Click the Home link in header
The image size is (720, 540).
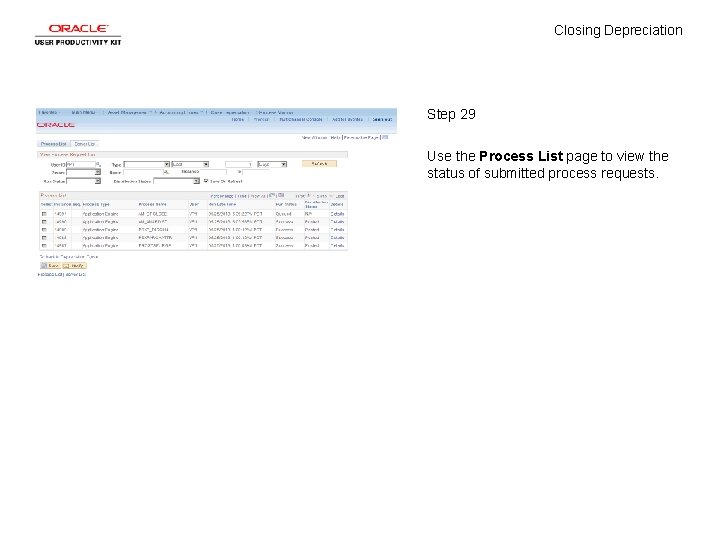[238, 119]
